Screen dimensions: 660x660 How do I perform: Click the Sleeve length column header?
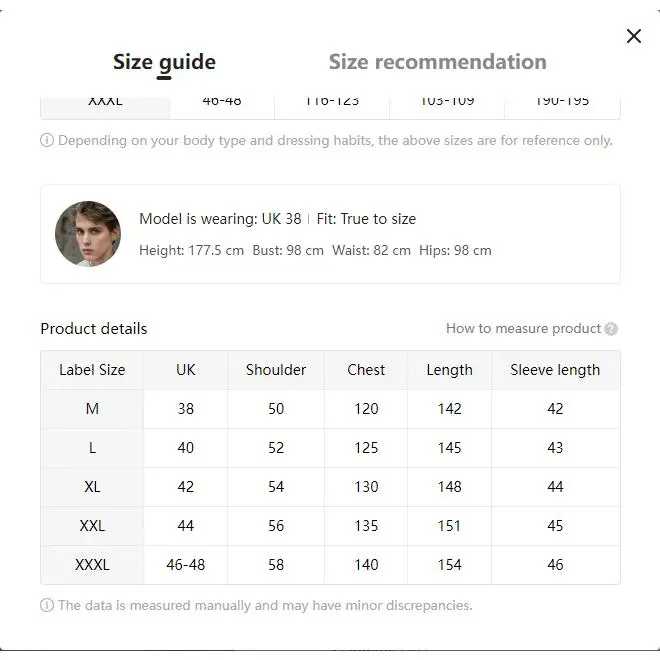click(x=555, y=370)
